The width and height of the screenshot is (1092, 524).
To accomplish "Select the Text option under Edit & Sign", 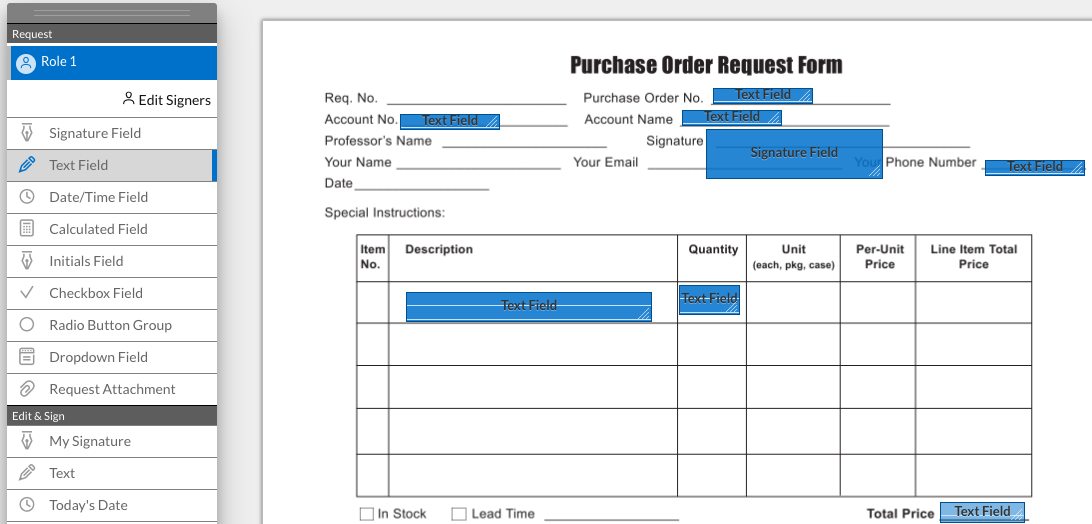I will [62, 473].
